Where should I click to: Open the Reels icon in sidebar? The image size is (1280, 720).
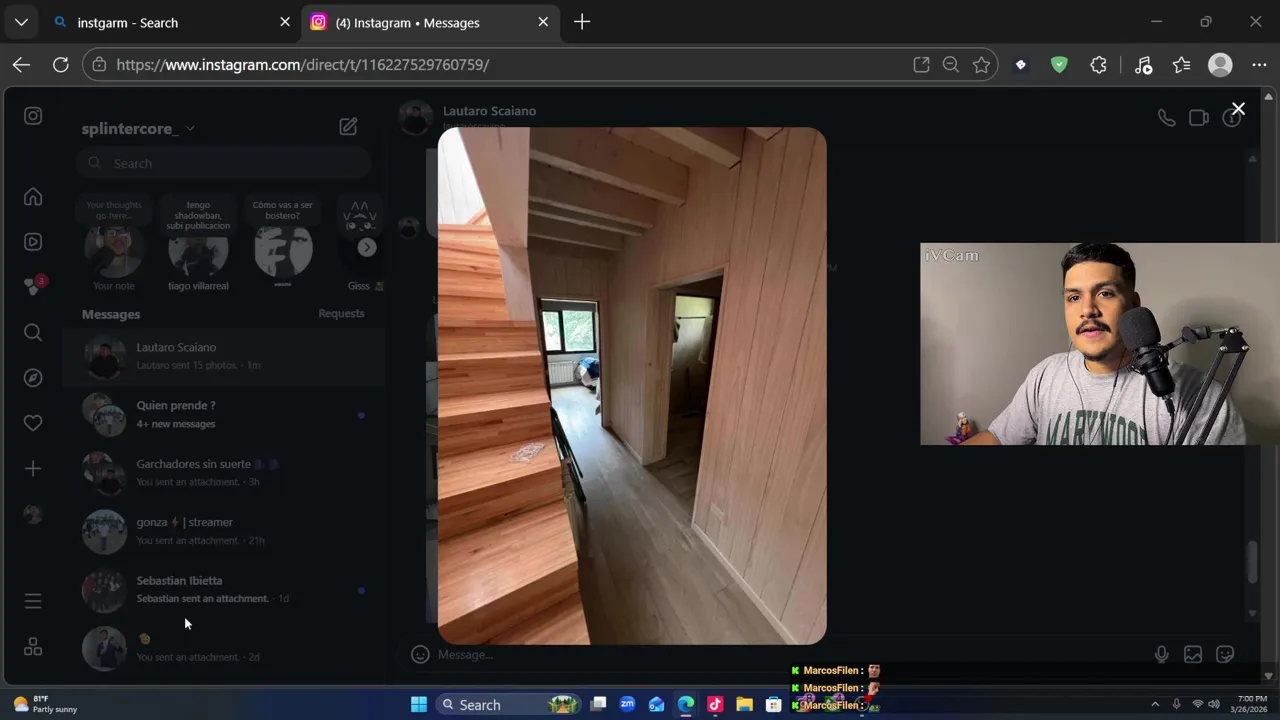(33, 242)
